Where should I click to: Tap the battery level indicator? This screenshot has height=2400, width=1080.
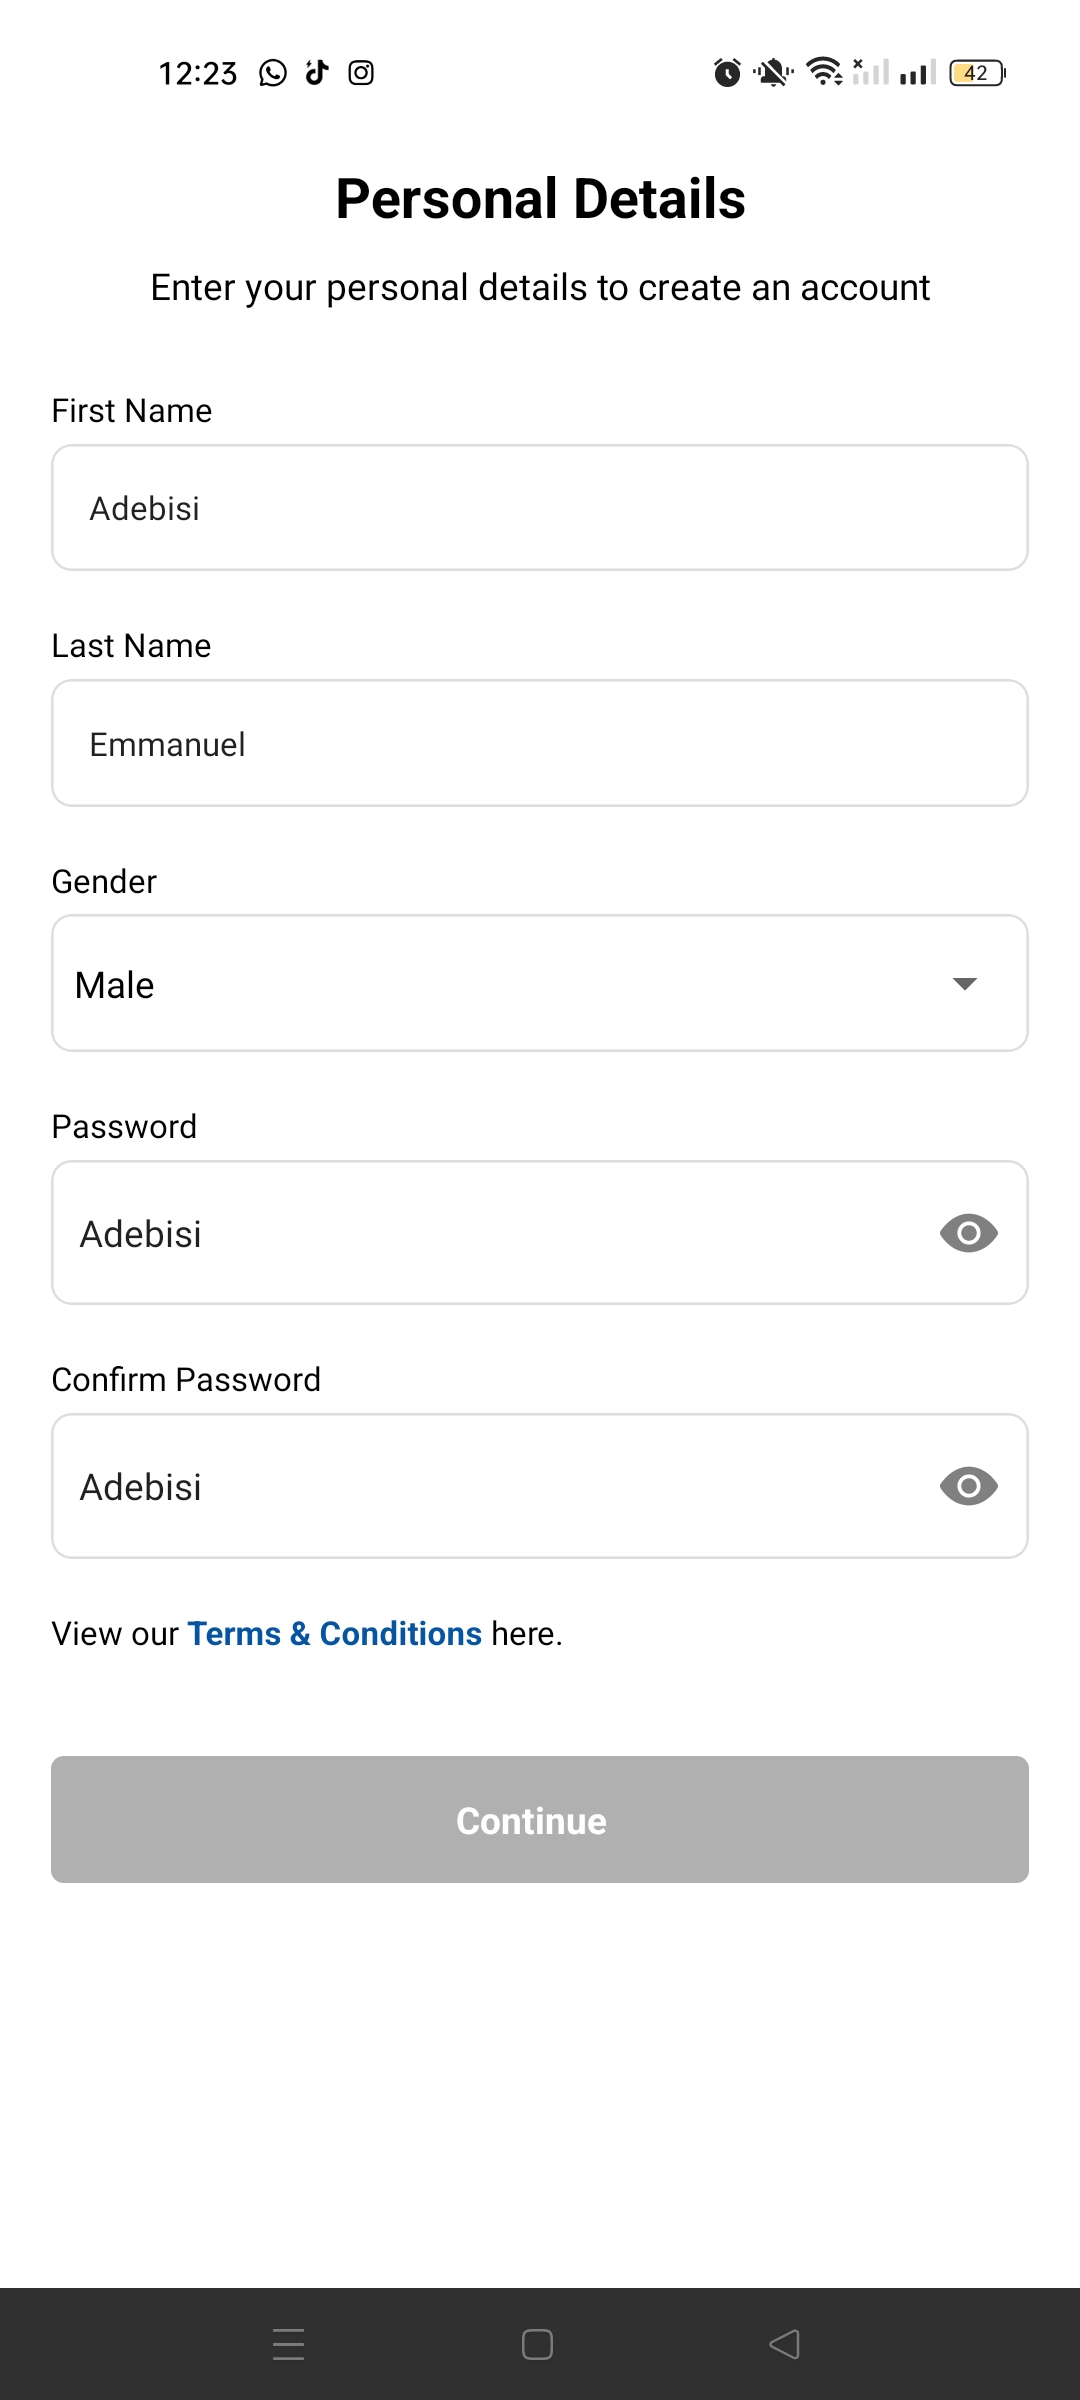pos(977,73)
